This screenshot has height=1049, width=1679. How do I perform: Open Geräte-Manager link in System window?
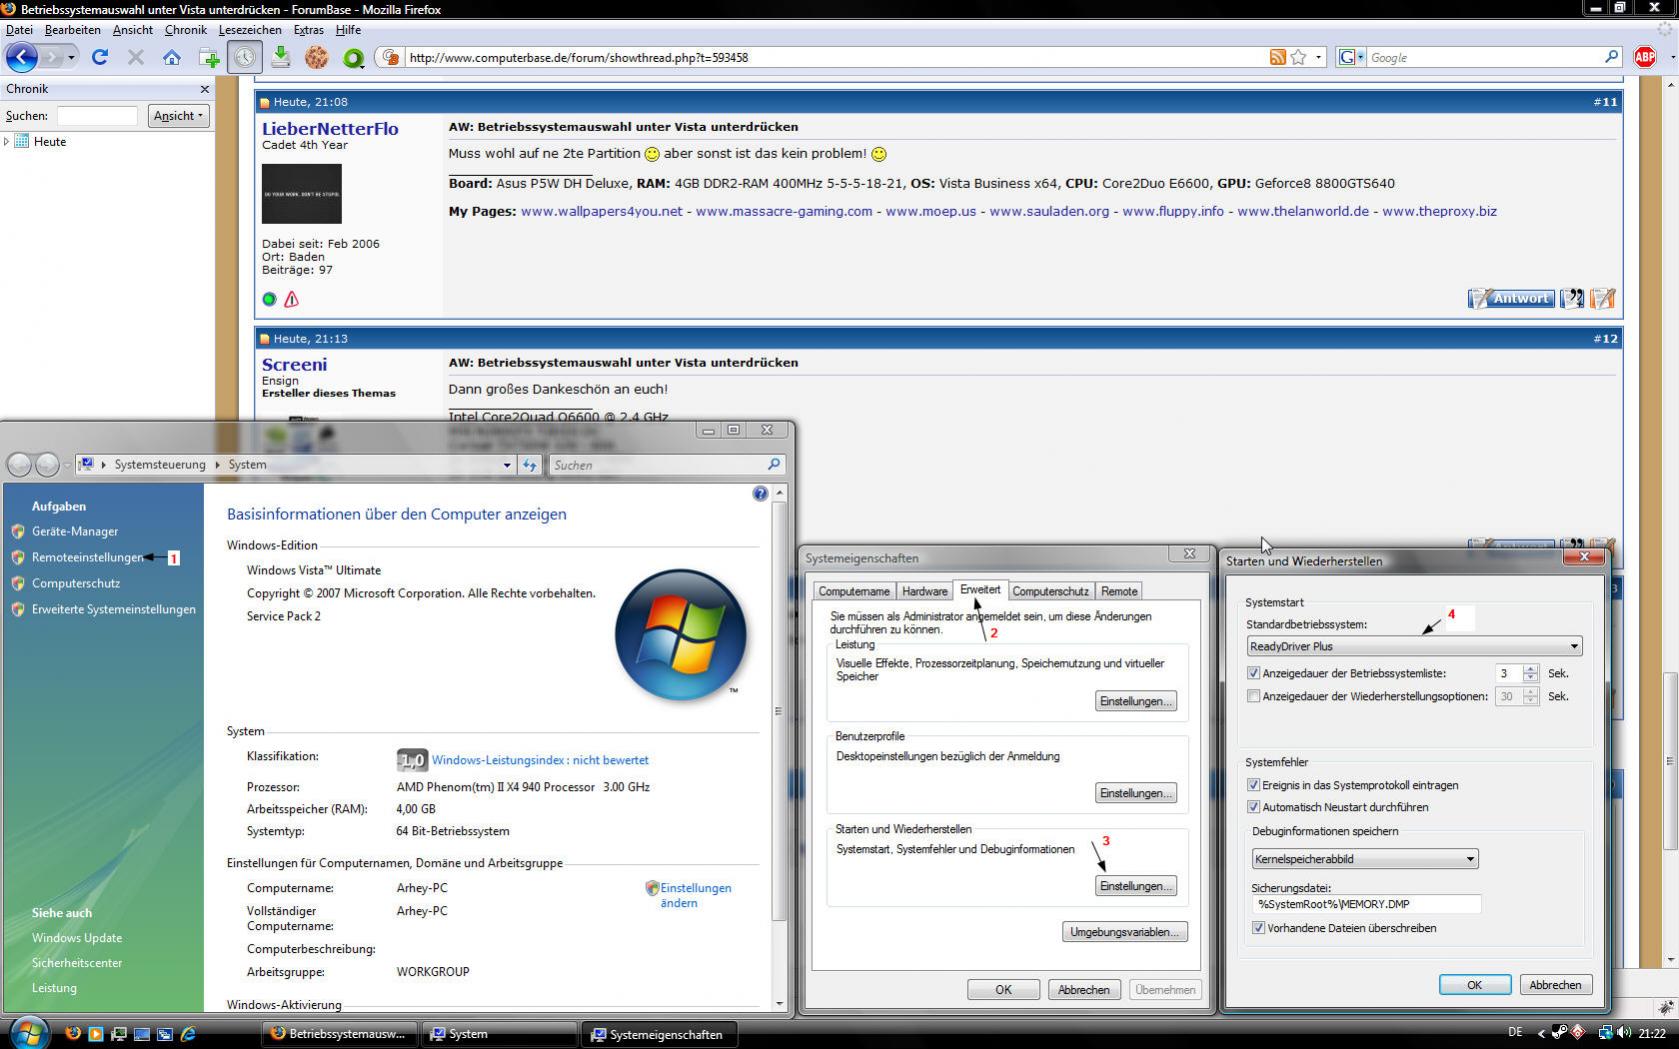[75, 531]
